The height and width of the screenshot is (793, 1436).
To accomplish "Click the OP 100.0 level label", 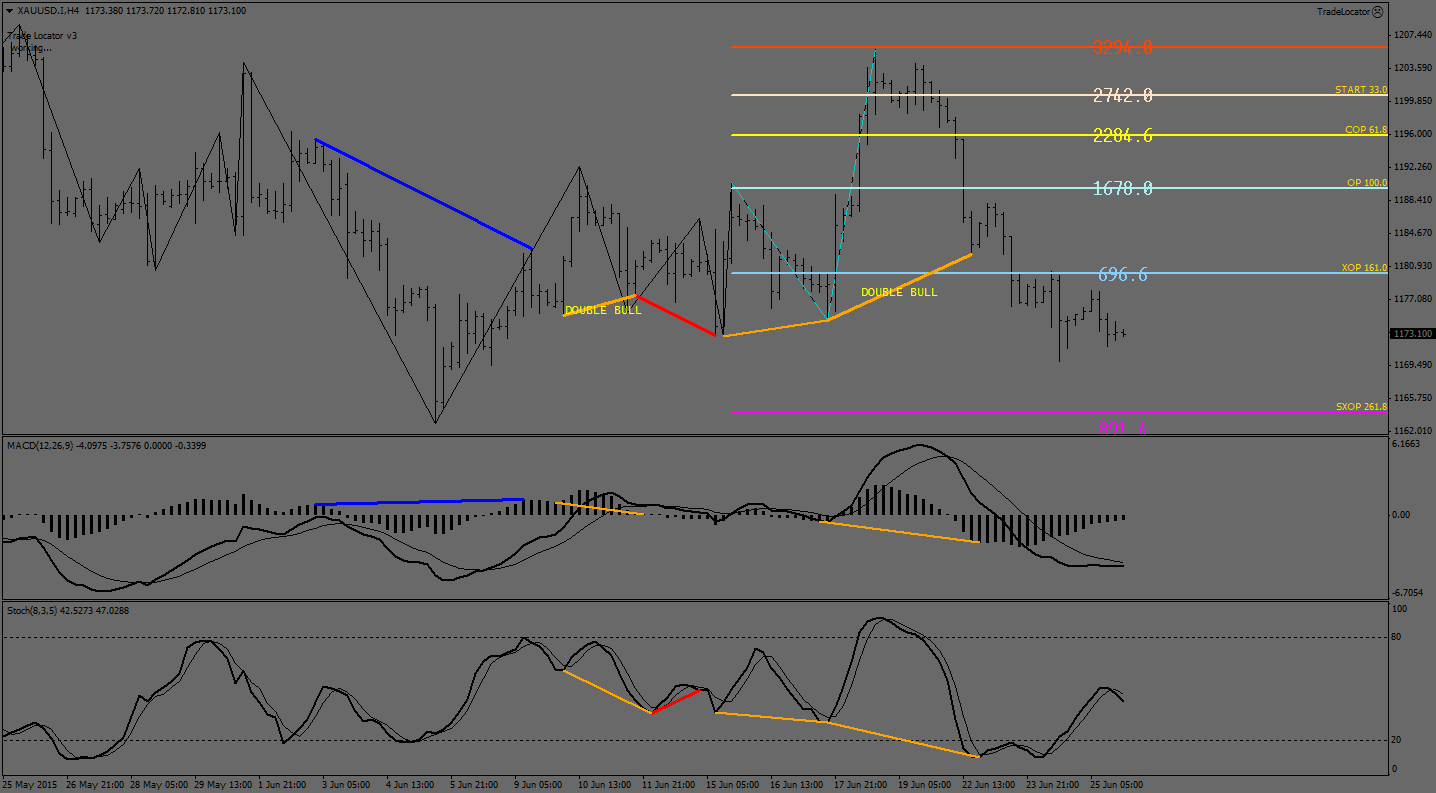I will click(1366, 183).
